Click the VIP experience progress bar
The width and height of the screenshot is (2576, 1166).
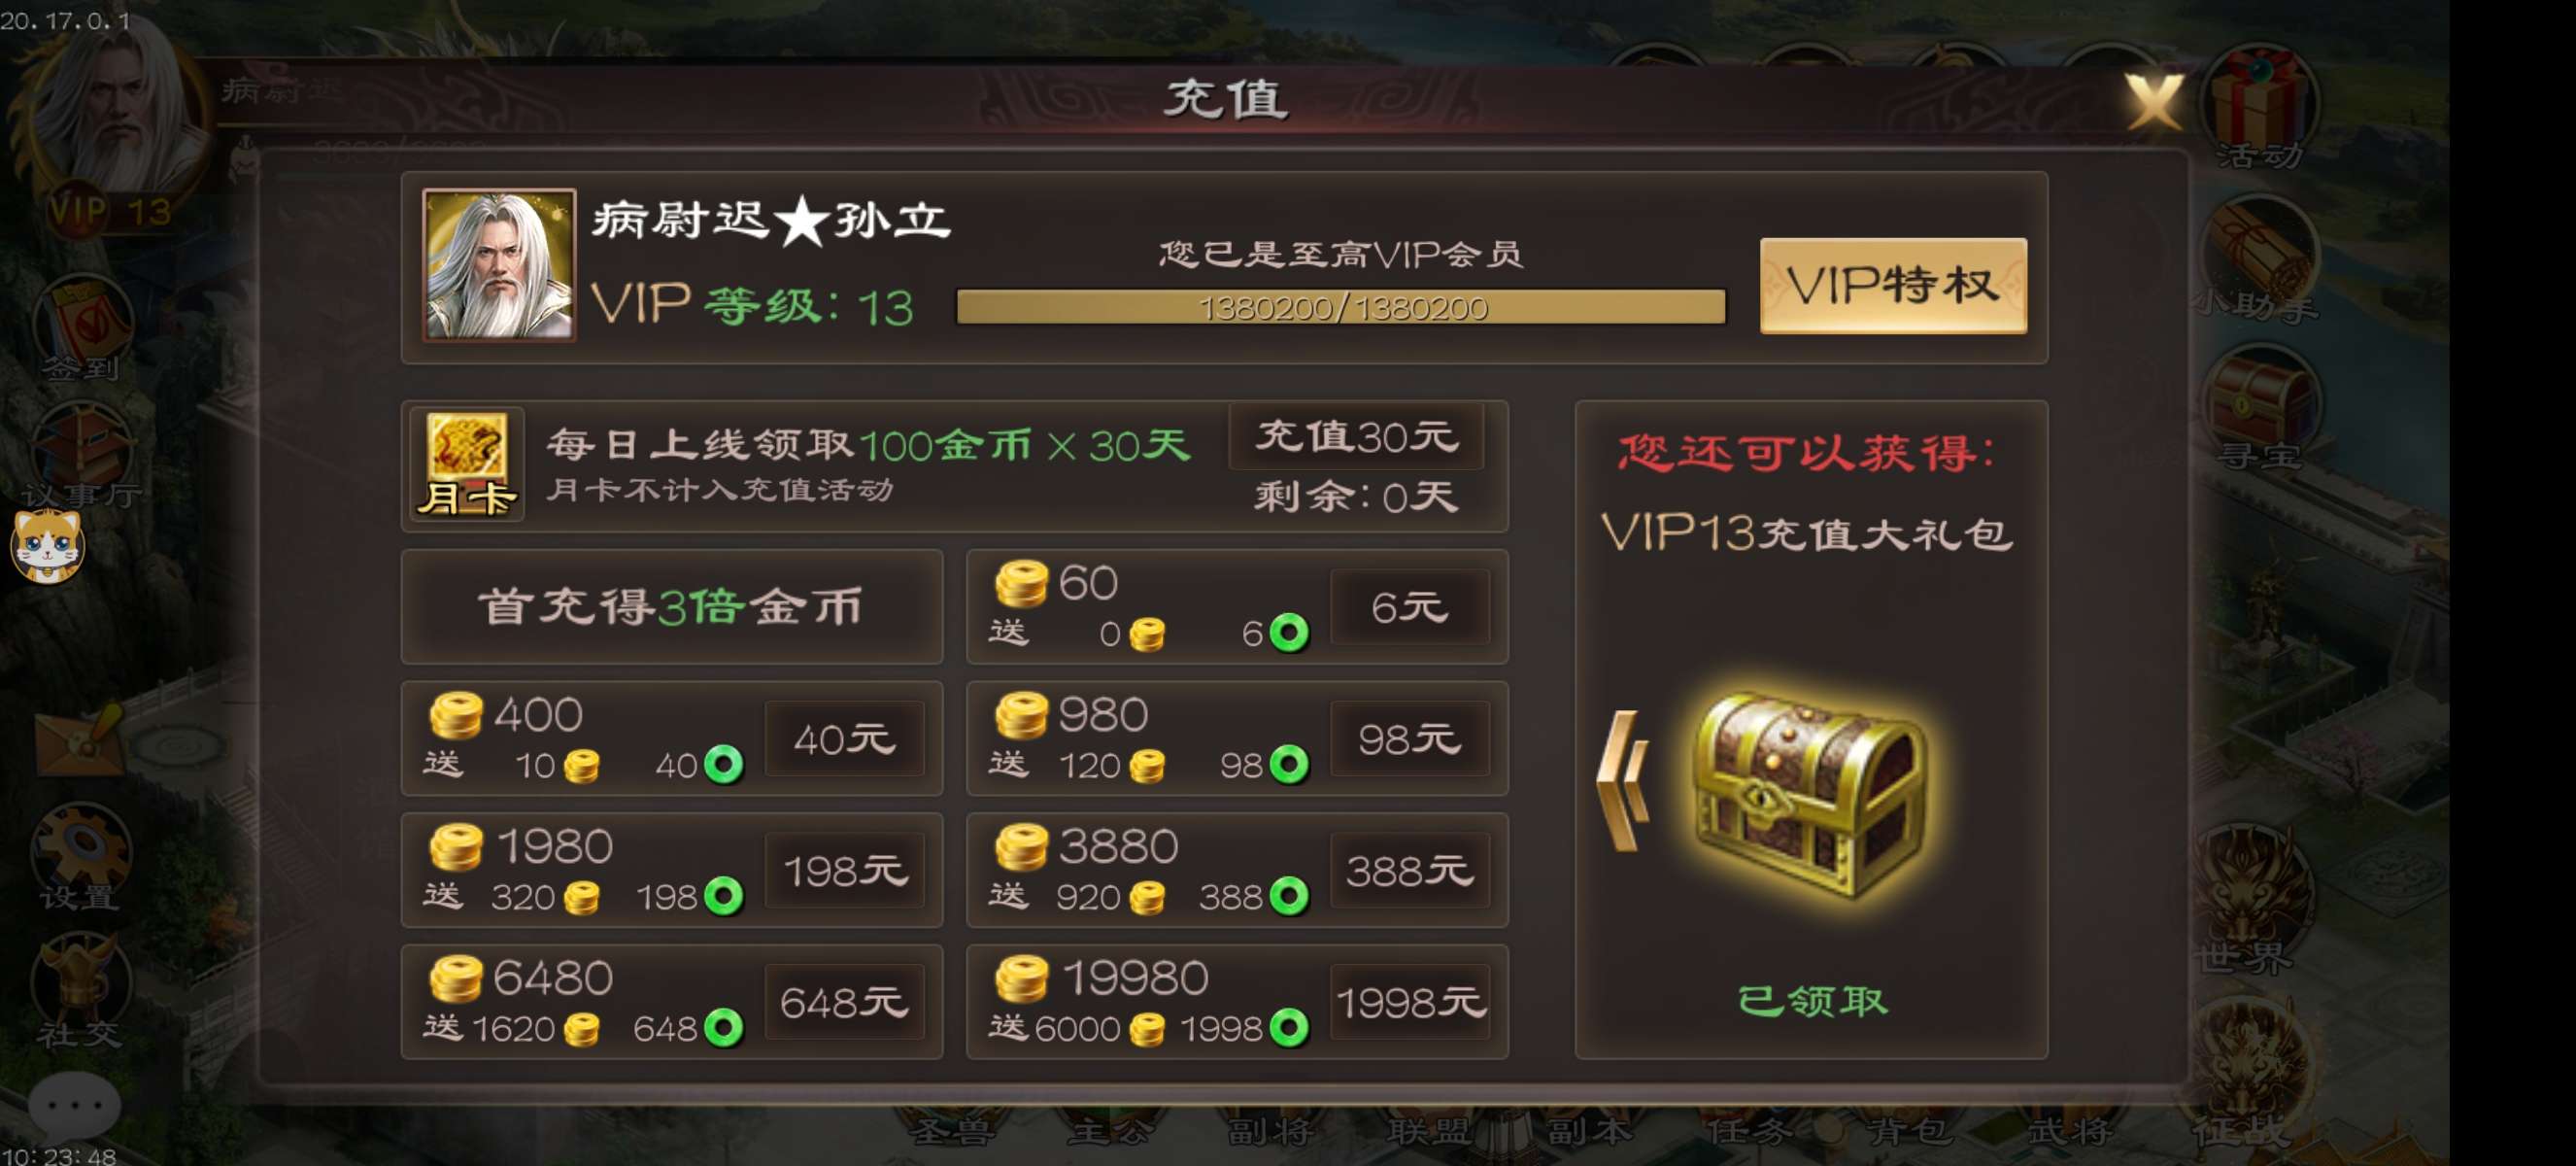[x=1341, y=307]
